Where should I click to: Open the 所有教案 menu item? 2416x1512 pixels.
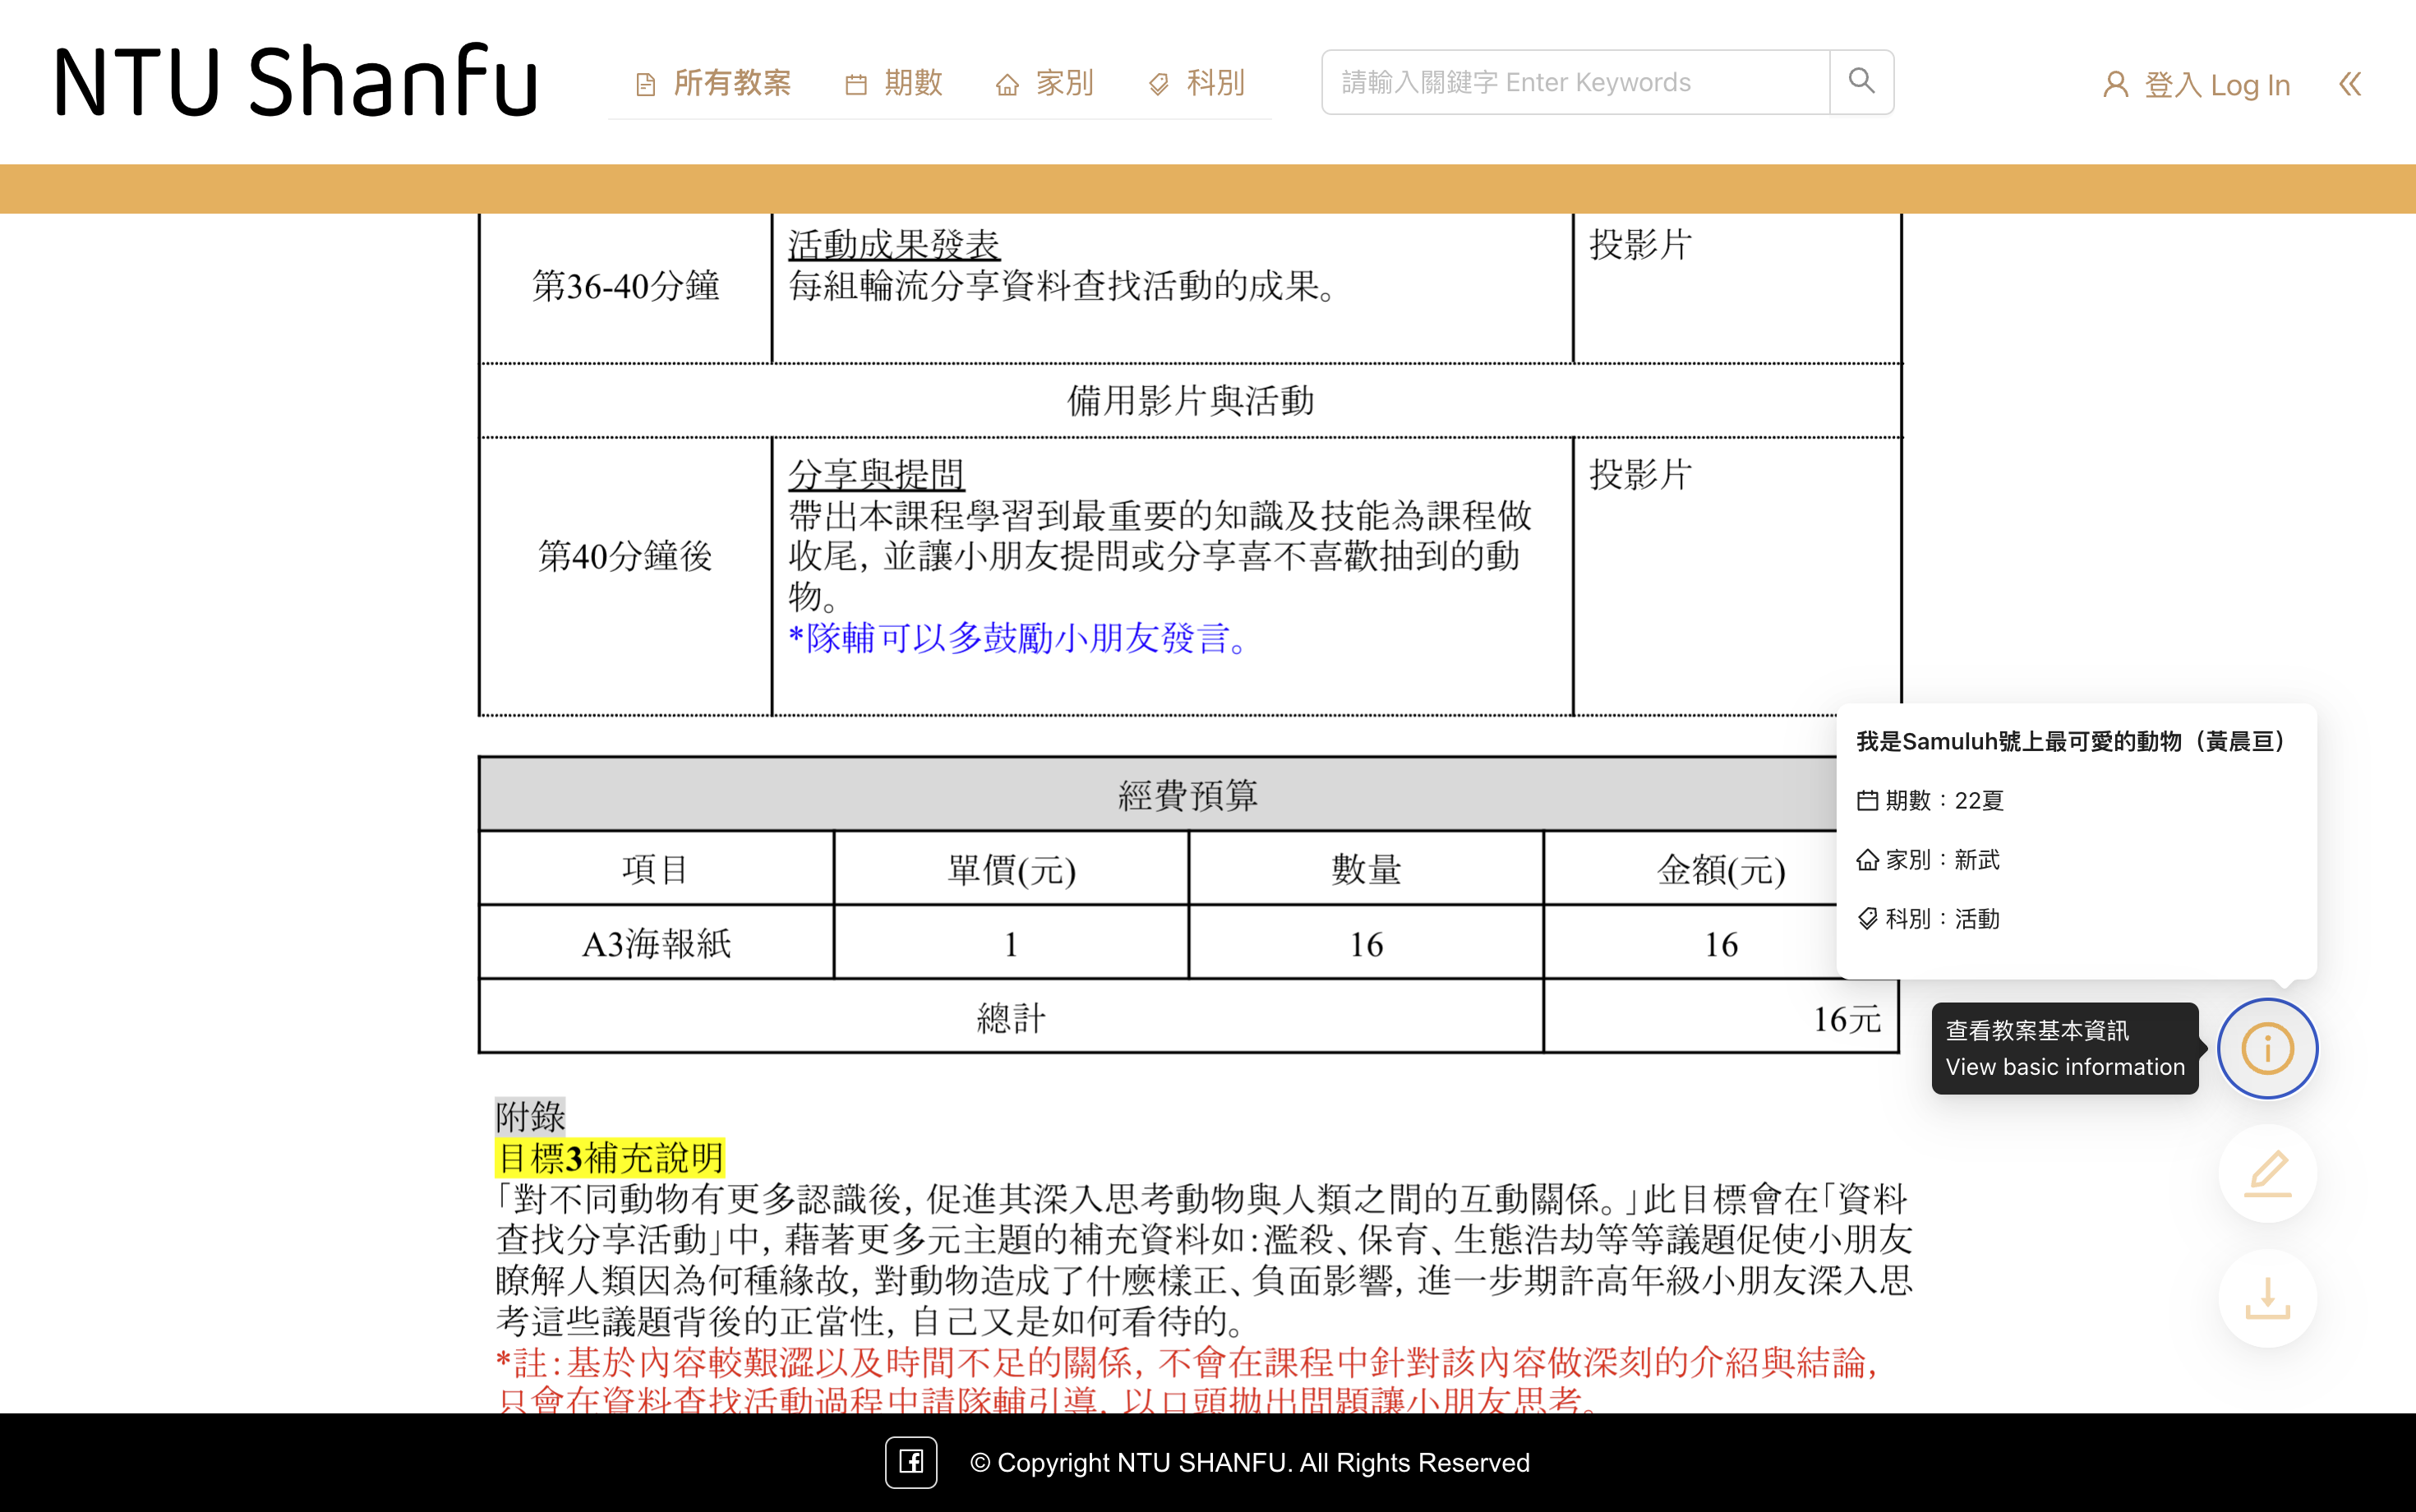[731, 83]
